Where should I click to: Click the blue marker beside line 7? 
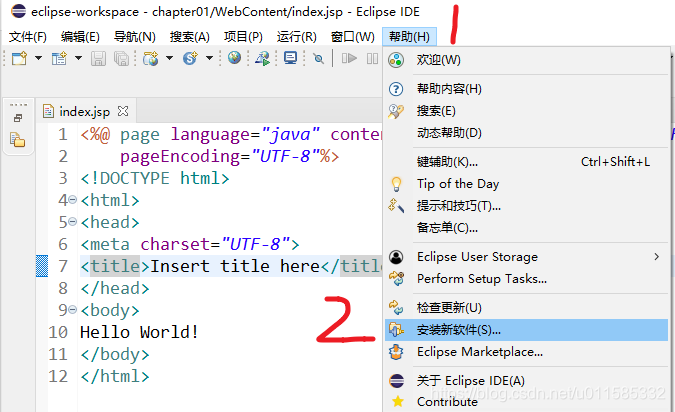(42, 266)
